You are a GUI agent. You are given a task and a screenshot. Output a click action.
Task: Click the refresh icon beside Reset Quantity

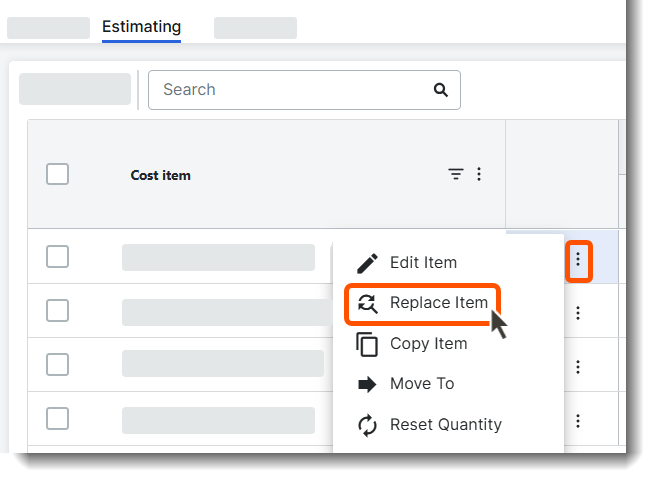click(367, 425)
